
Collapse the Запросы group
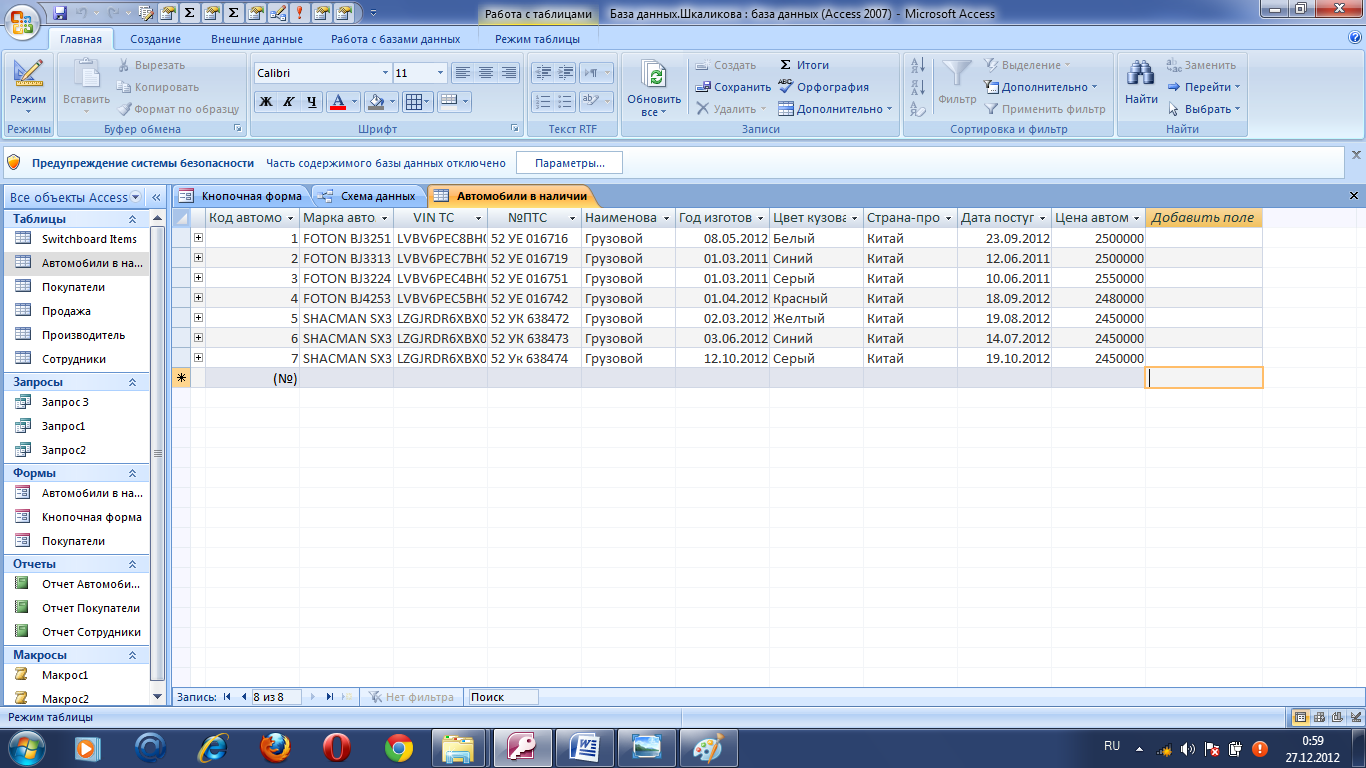click(x=132, y=382)
